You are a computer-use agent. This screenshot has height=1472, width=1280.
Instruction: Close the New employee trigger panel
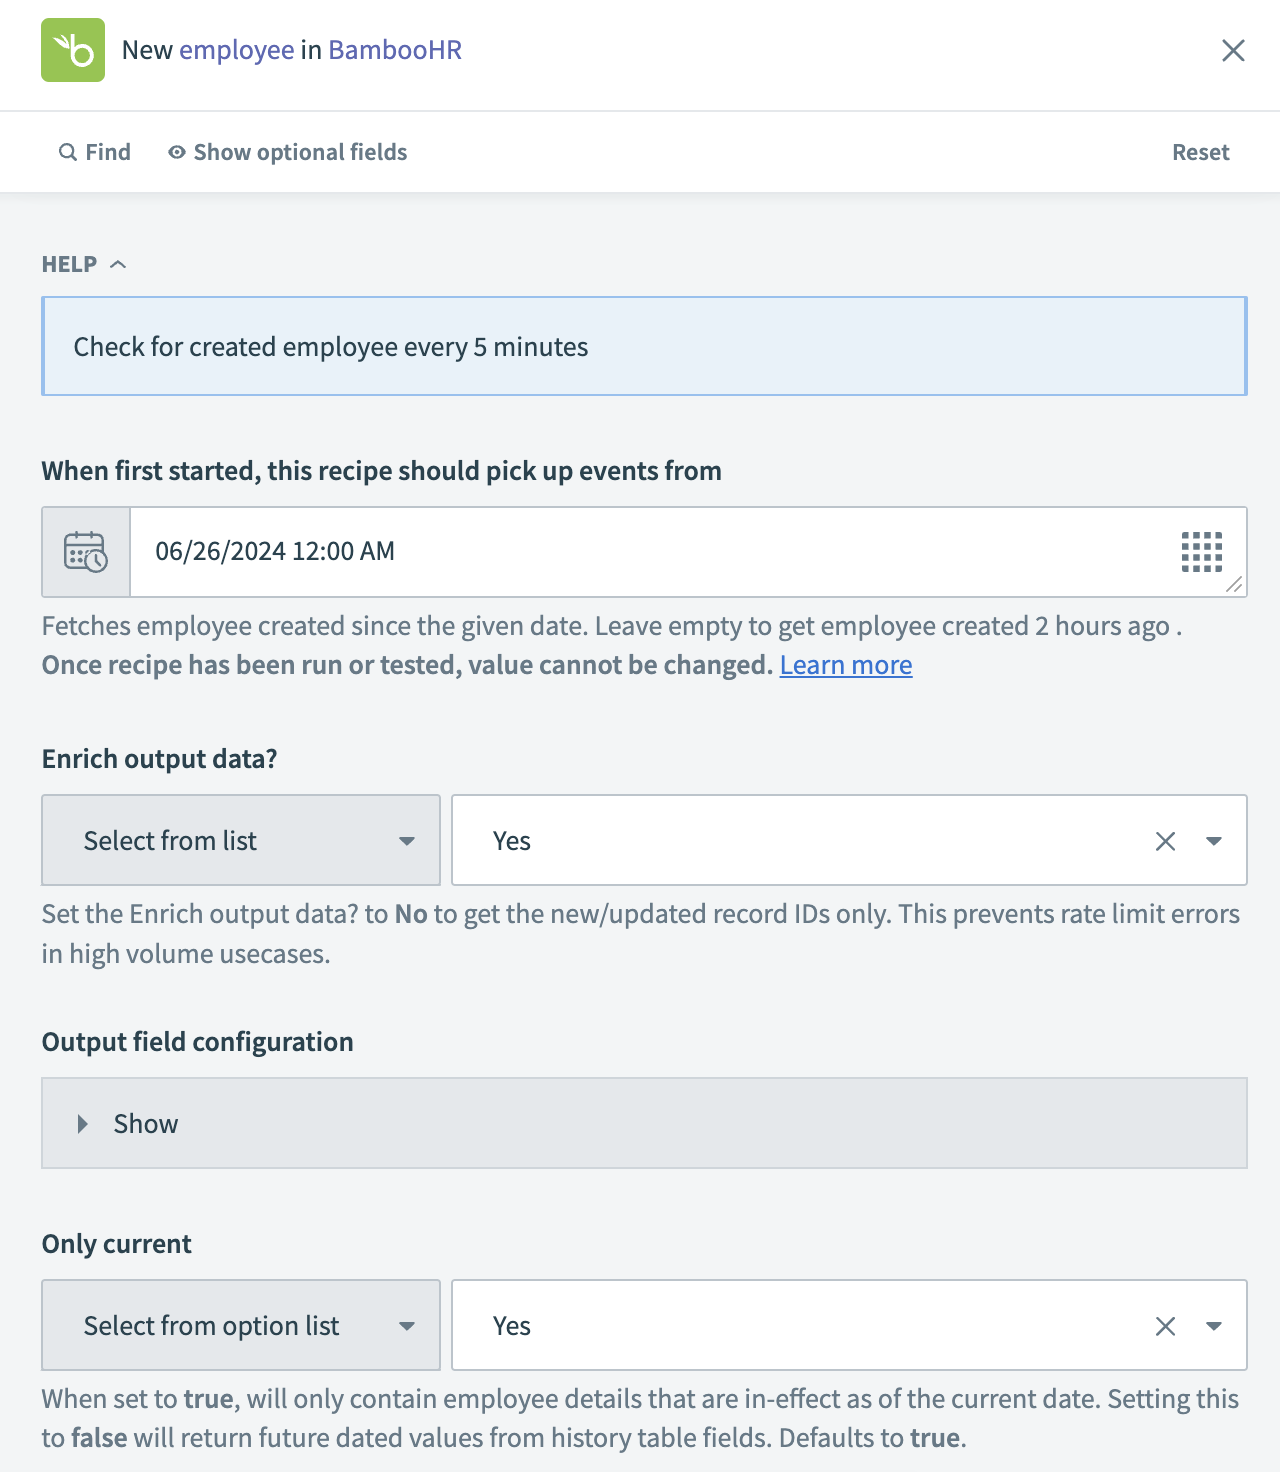coord(1233,50)
